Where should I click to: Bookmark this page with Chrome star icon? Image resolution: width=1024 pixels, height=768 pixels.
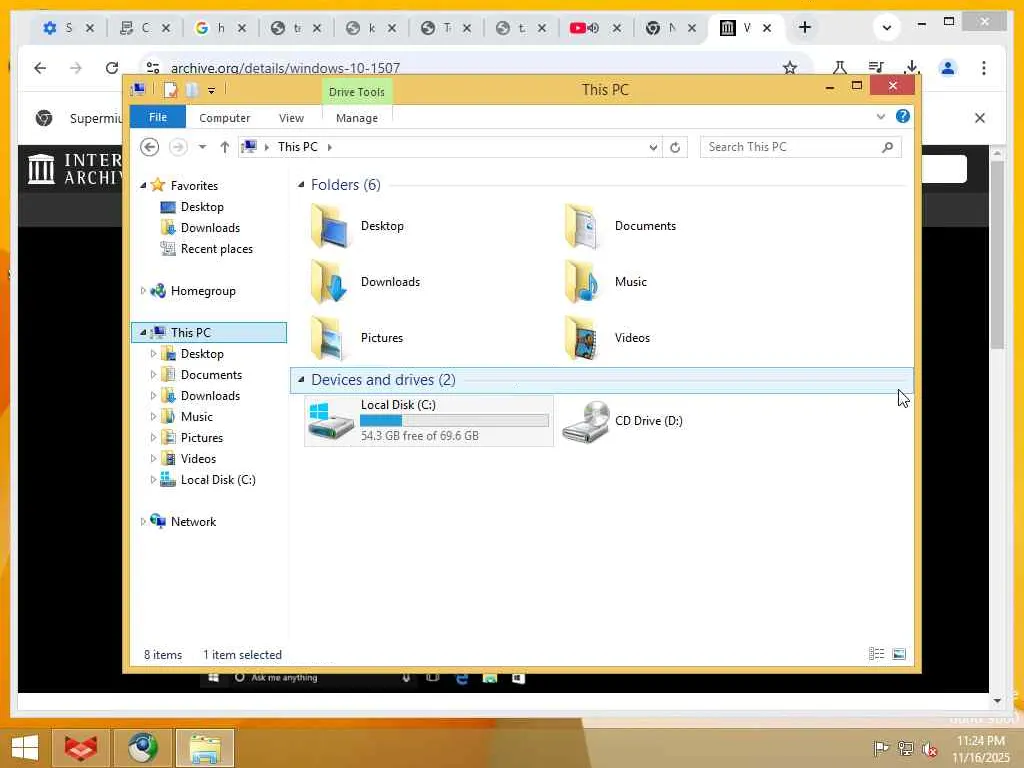coord(790,67)
